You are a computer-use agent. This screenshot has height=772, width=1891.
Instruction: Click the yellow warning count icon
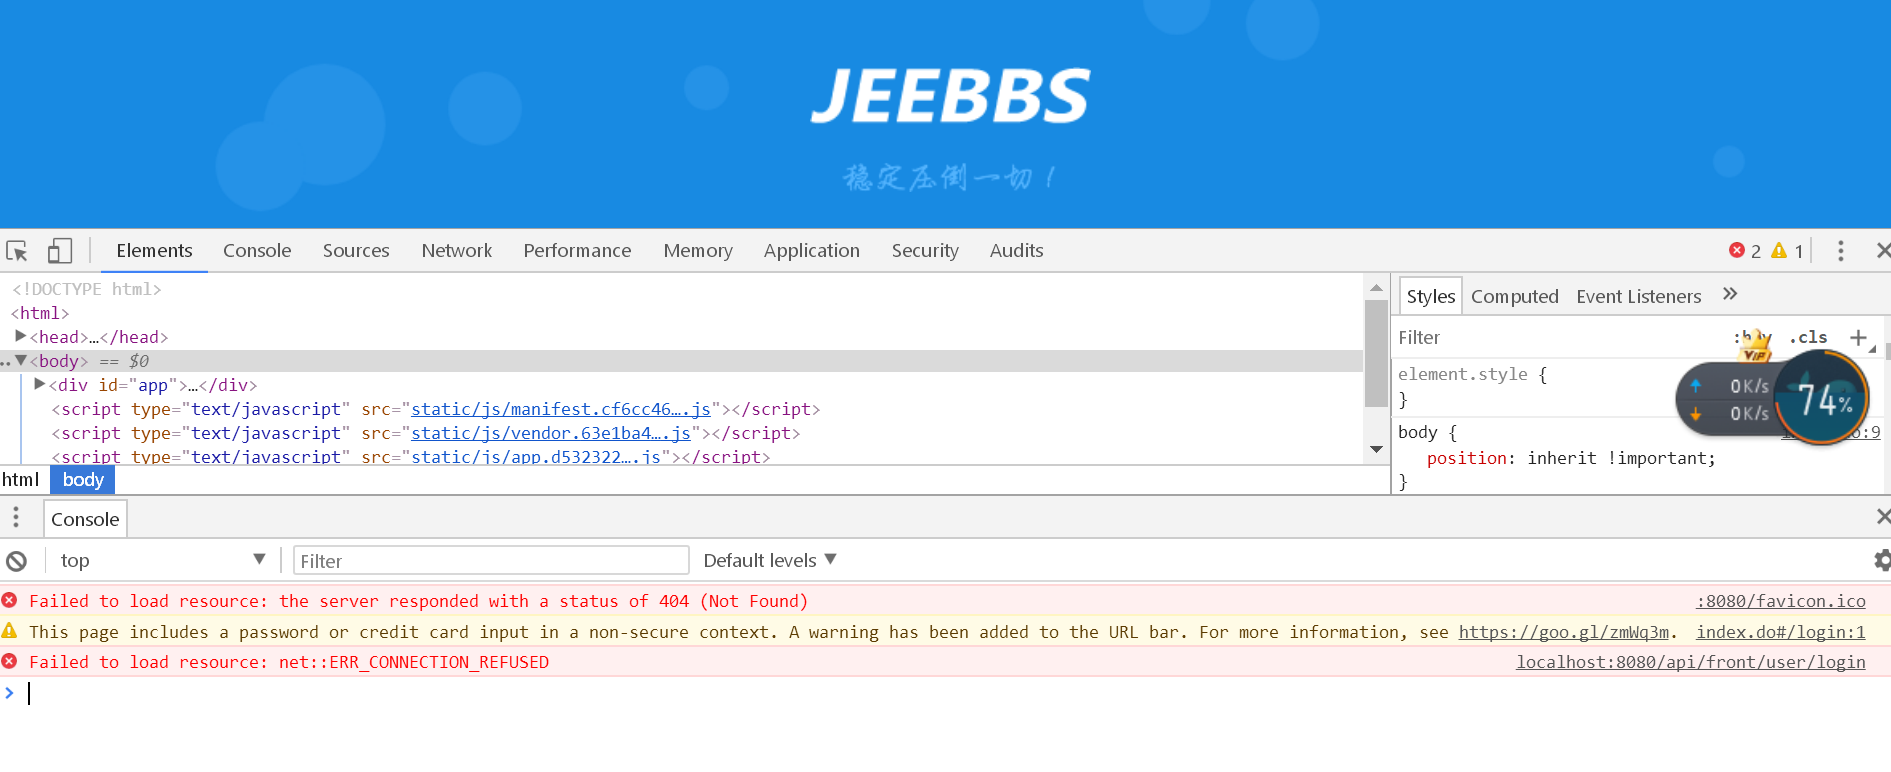coord(1779,251)
